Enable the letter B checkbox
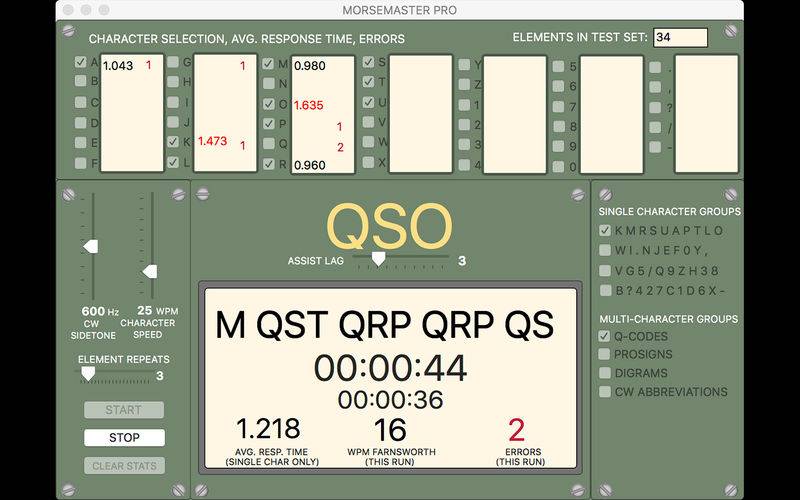This screenshot has height=500, width=800. (x=81, y=81)
